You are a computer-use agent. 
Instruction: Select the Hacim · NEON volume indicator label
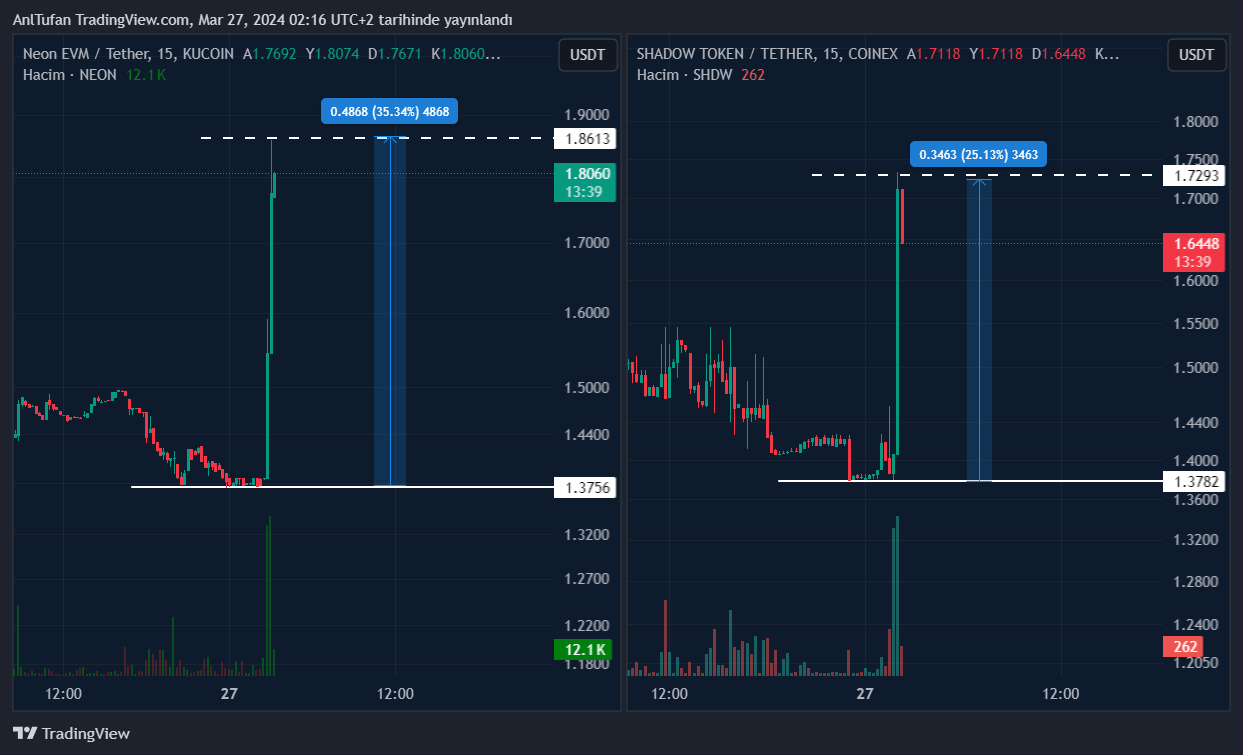tap(70, 75)
